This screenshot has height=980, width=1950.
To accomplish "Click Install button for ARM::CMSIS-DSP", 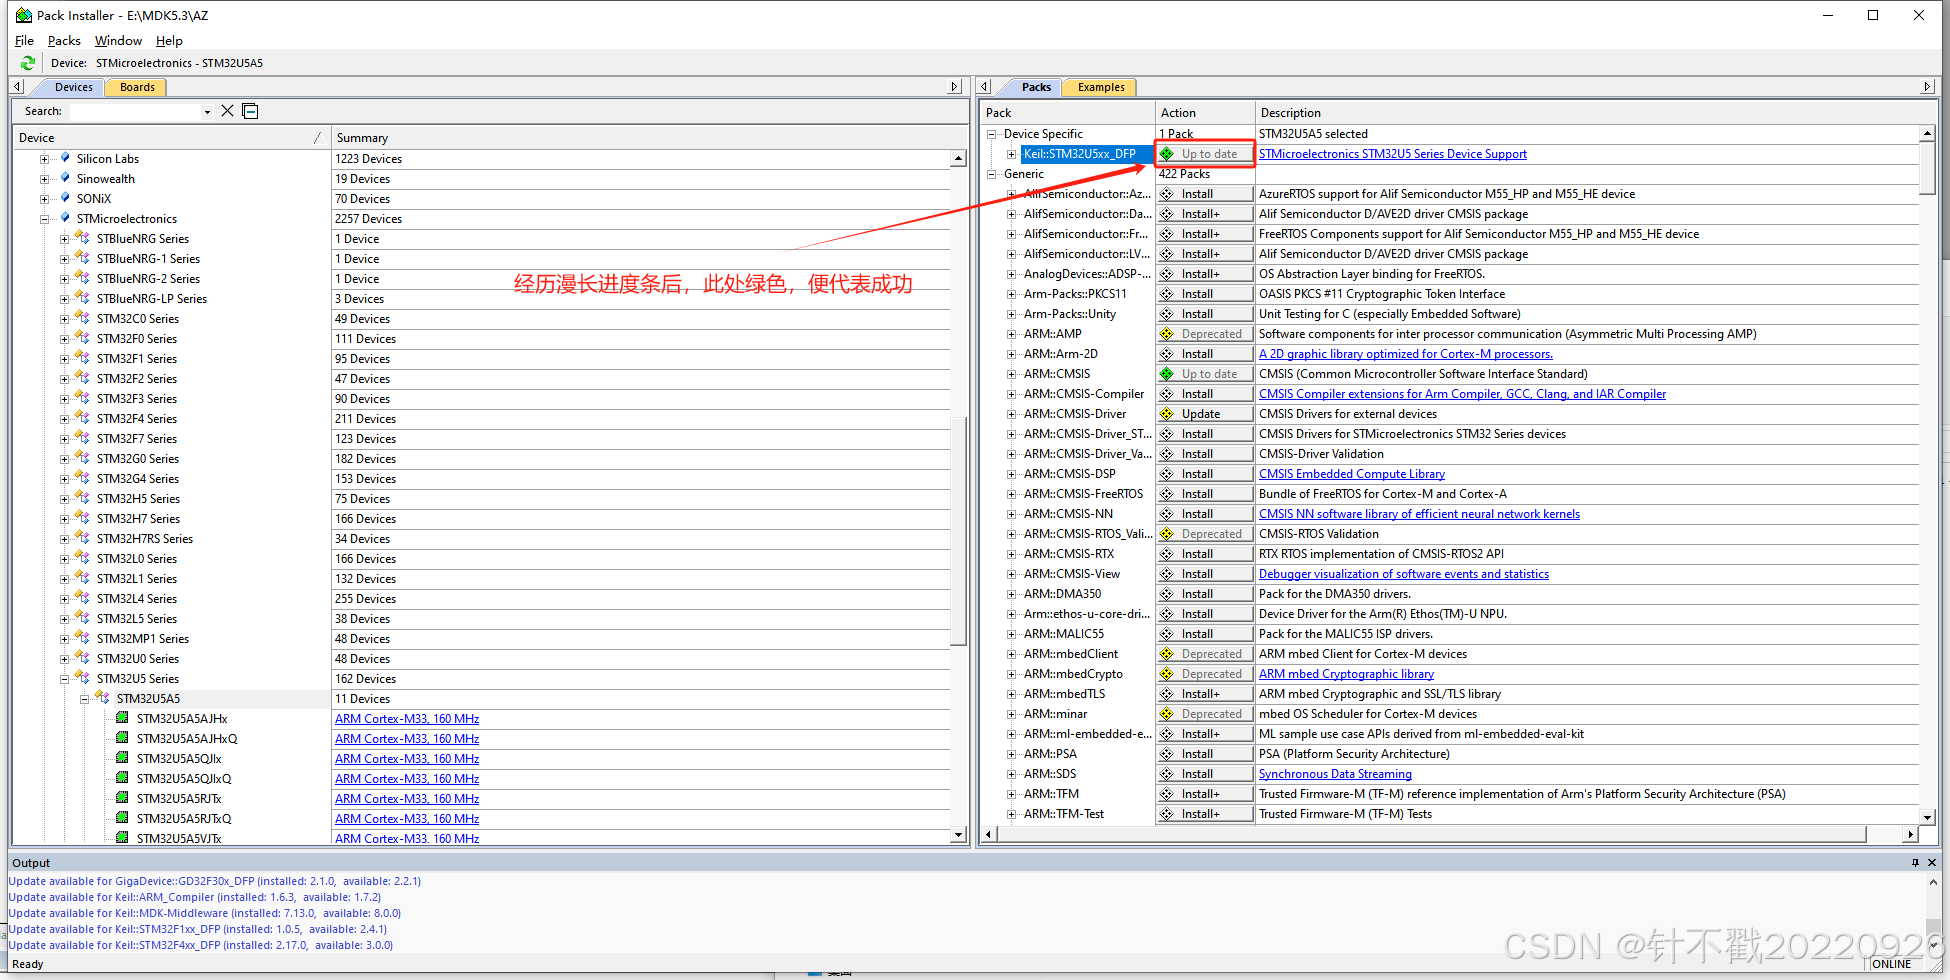I will pos(1205,474).
